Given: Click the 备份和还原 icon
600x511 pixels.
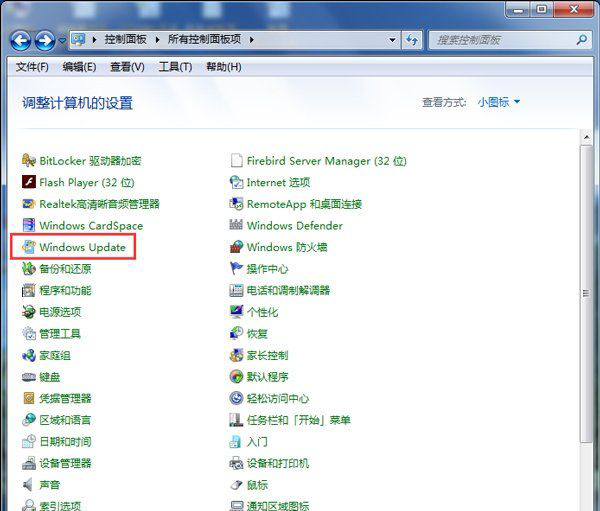Looking at the screenshot, I should tap(29, 269).
